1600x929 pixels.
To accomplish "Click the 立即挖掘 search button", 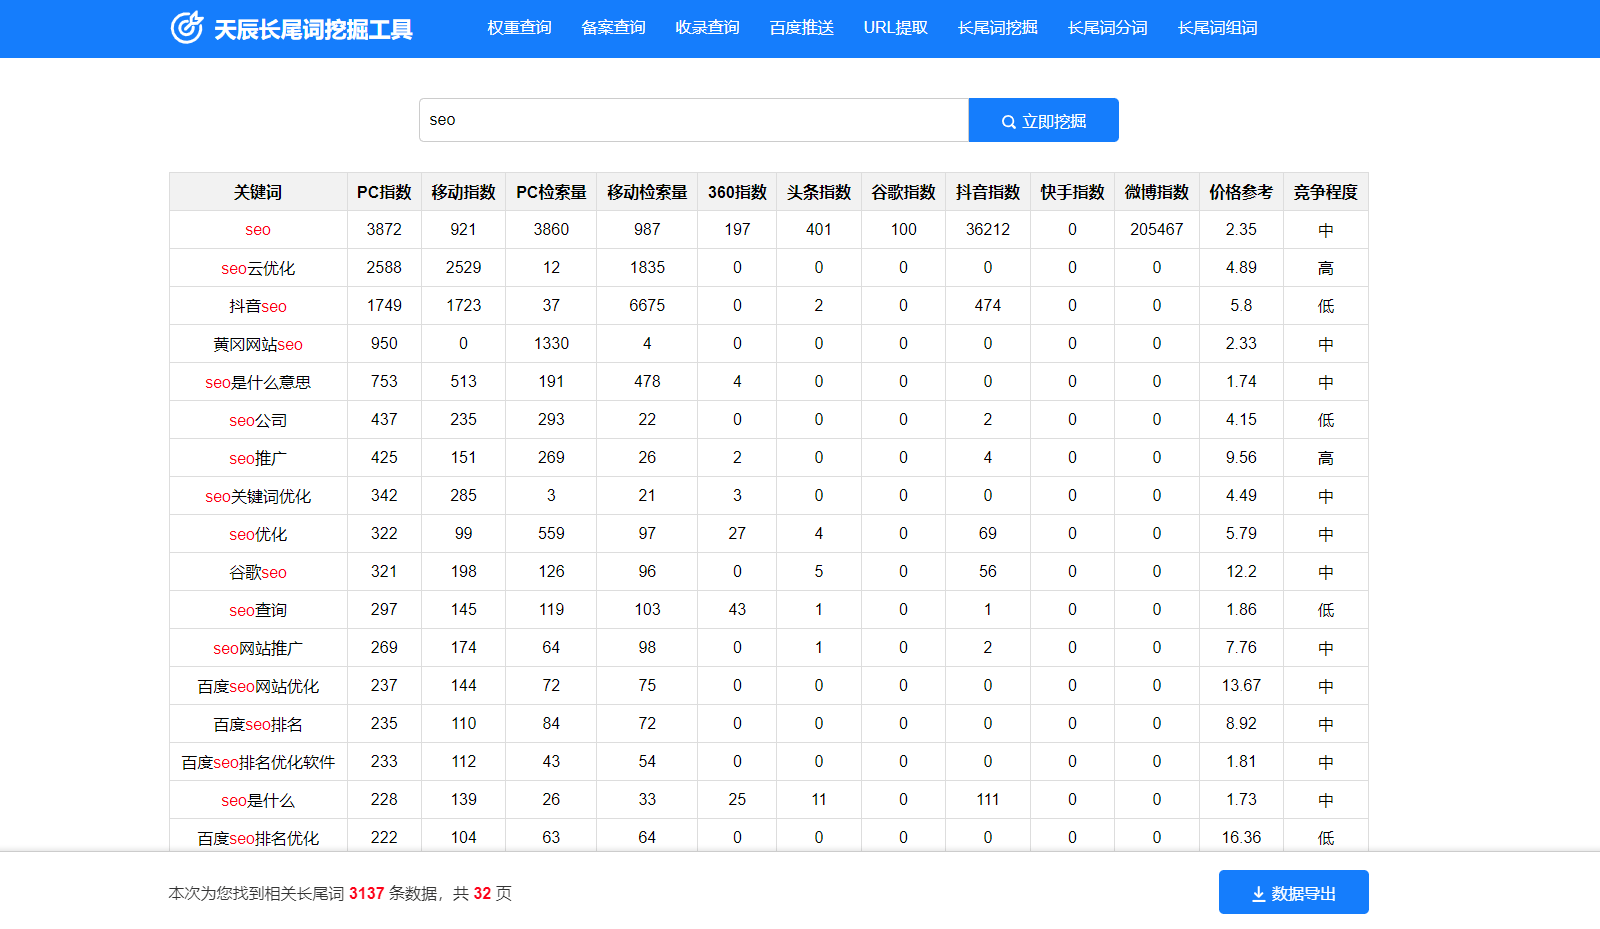I will coord(1044,120).
